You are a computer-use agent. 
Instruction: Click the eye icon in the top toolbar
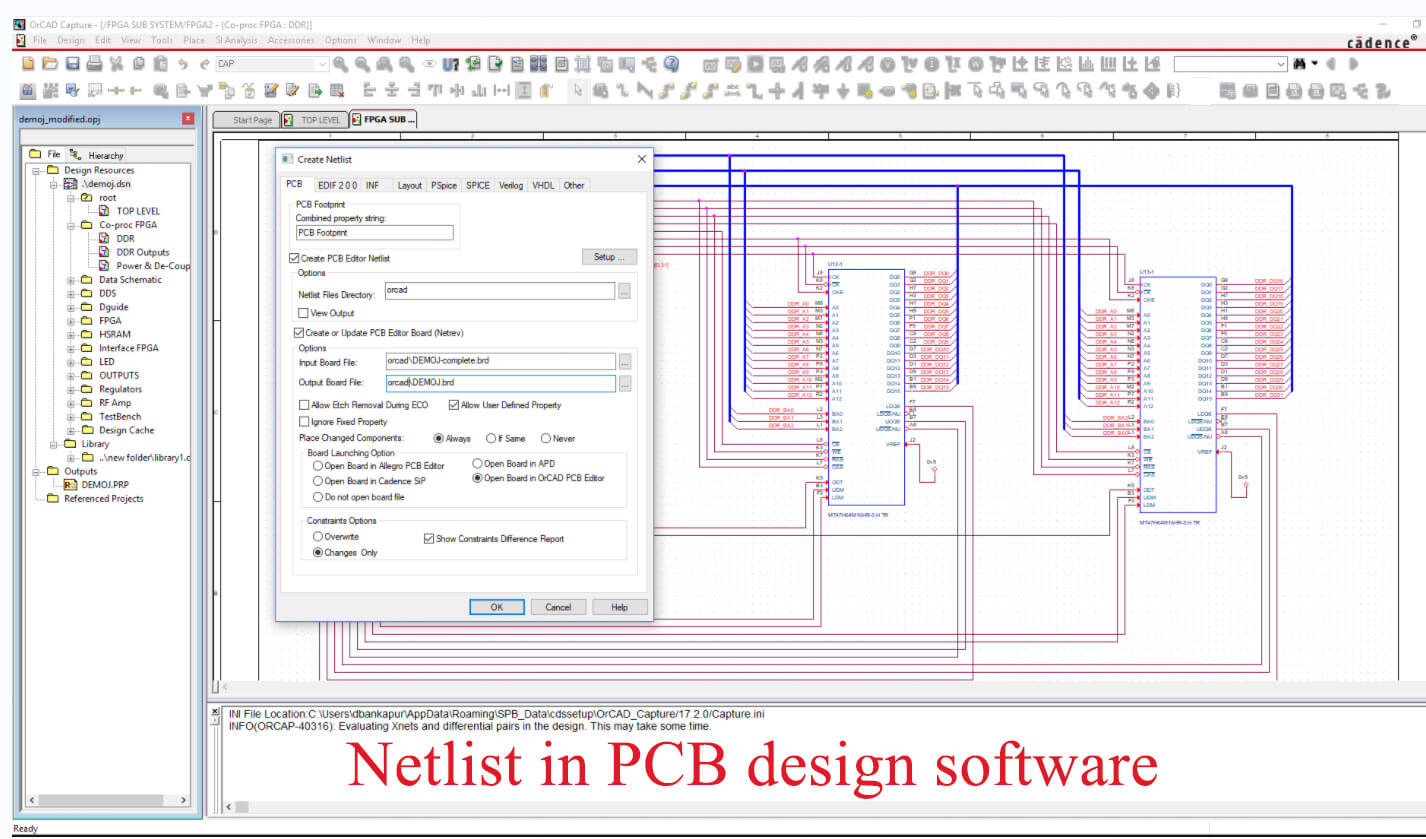pos(429,64)
